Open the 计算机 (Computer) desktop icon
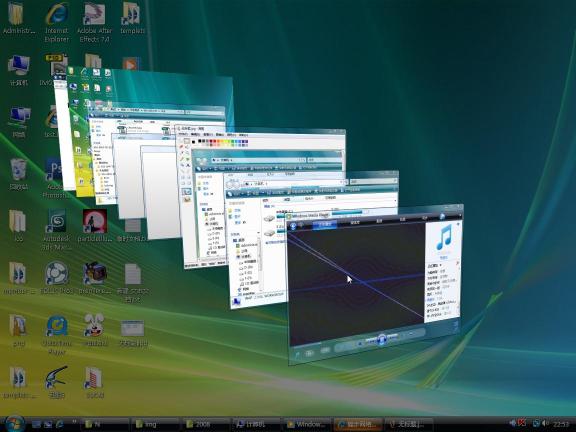Viewport: 576px width, 432px height. [x=18, y=71]
